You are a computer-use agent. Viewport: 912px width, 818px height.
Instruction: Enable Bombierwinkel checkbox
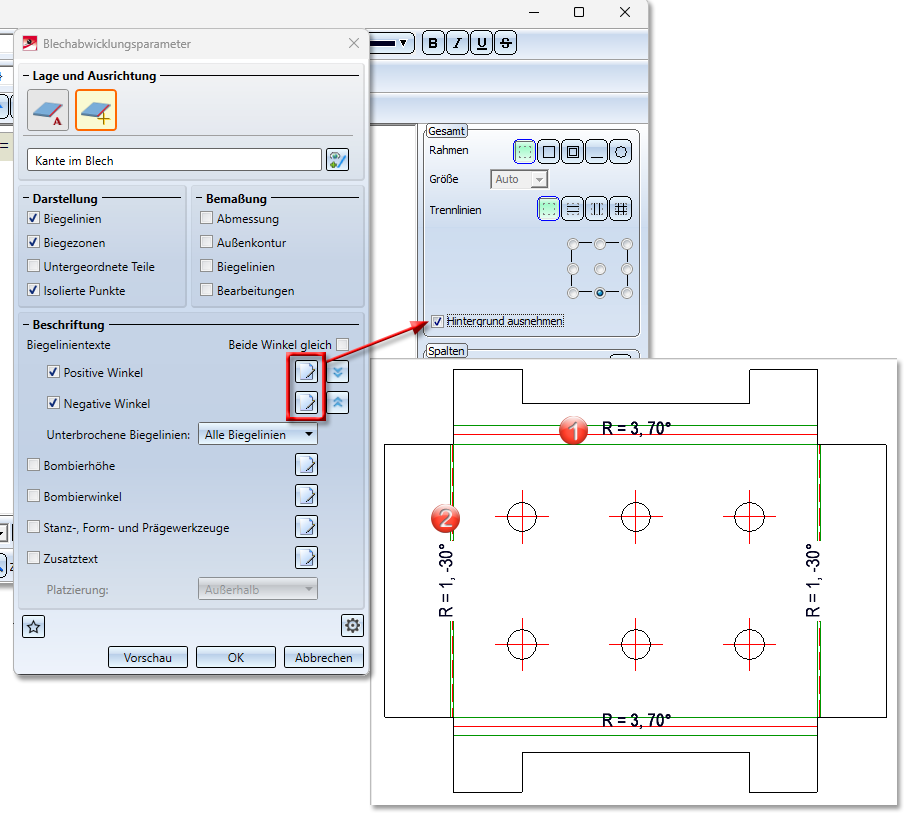(34, 496)
